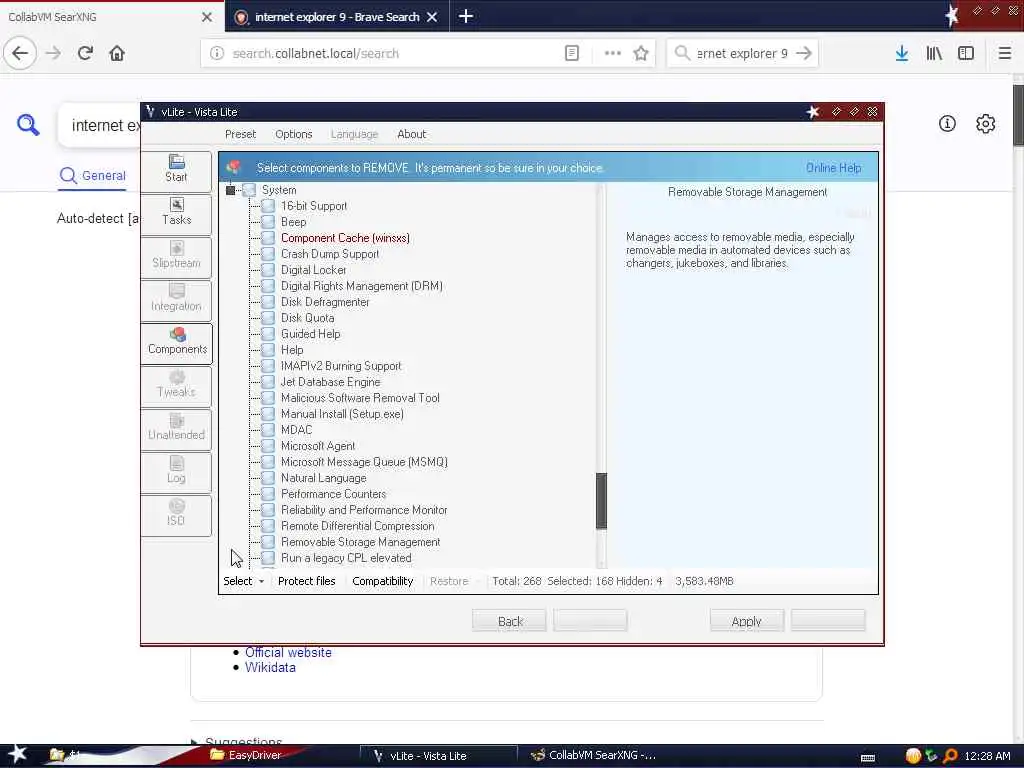1024x768 pixels.
Task: Check the 16-bit Support component
Action: pyautogui.click(x=268, y=206)
